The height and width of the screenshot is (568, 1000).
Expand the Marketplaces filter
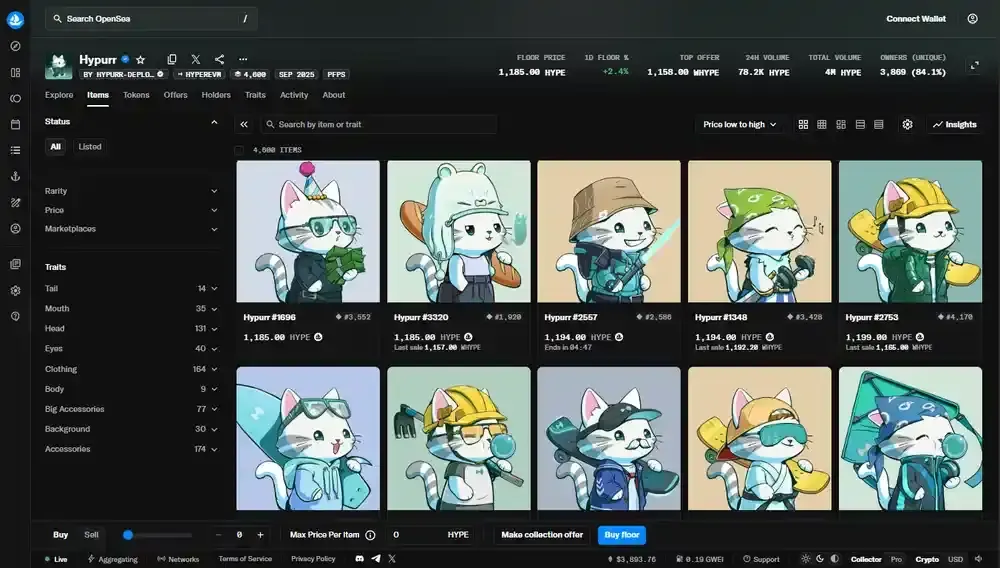click(x=131, y=229)
